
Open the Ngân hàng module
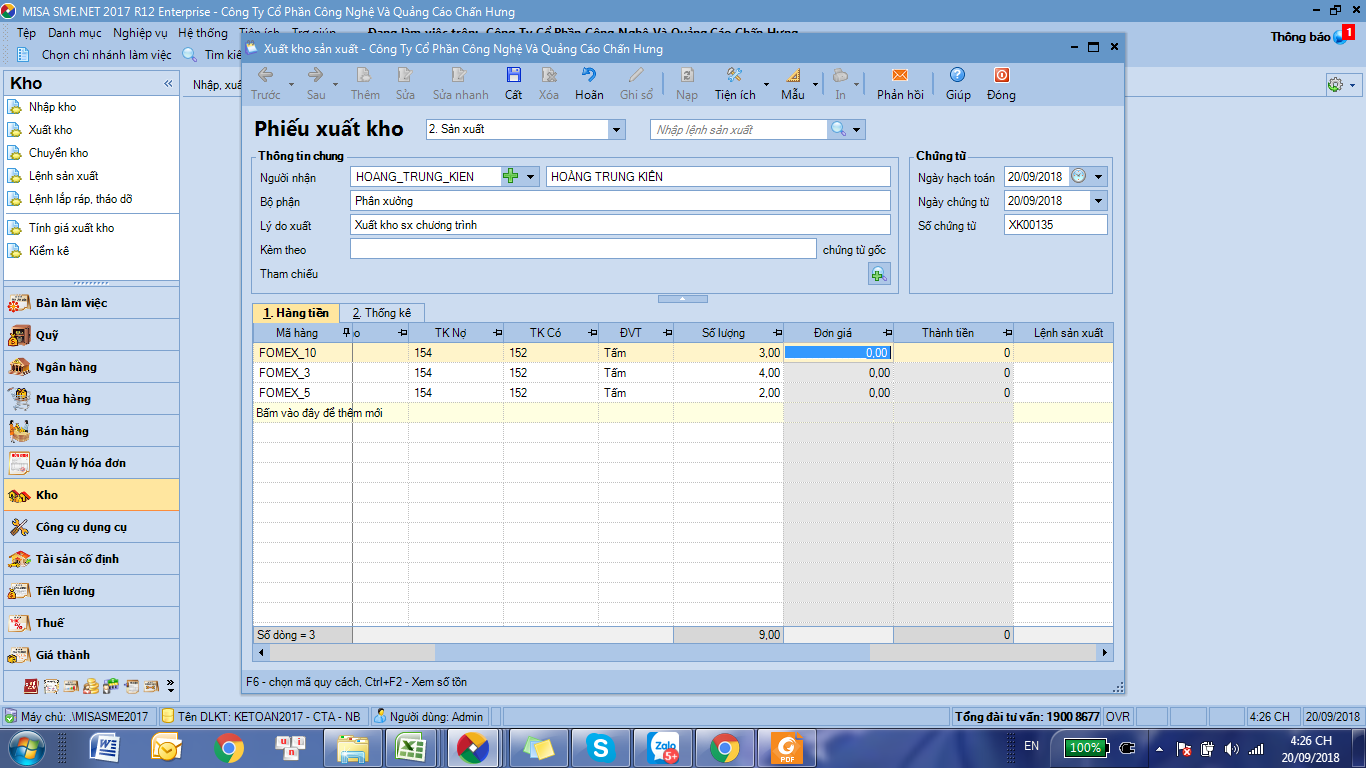tap(91, 367)
